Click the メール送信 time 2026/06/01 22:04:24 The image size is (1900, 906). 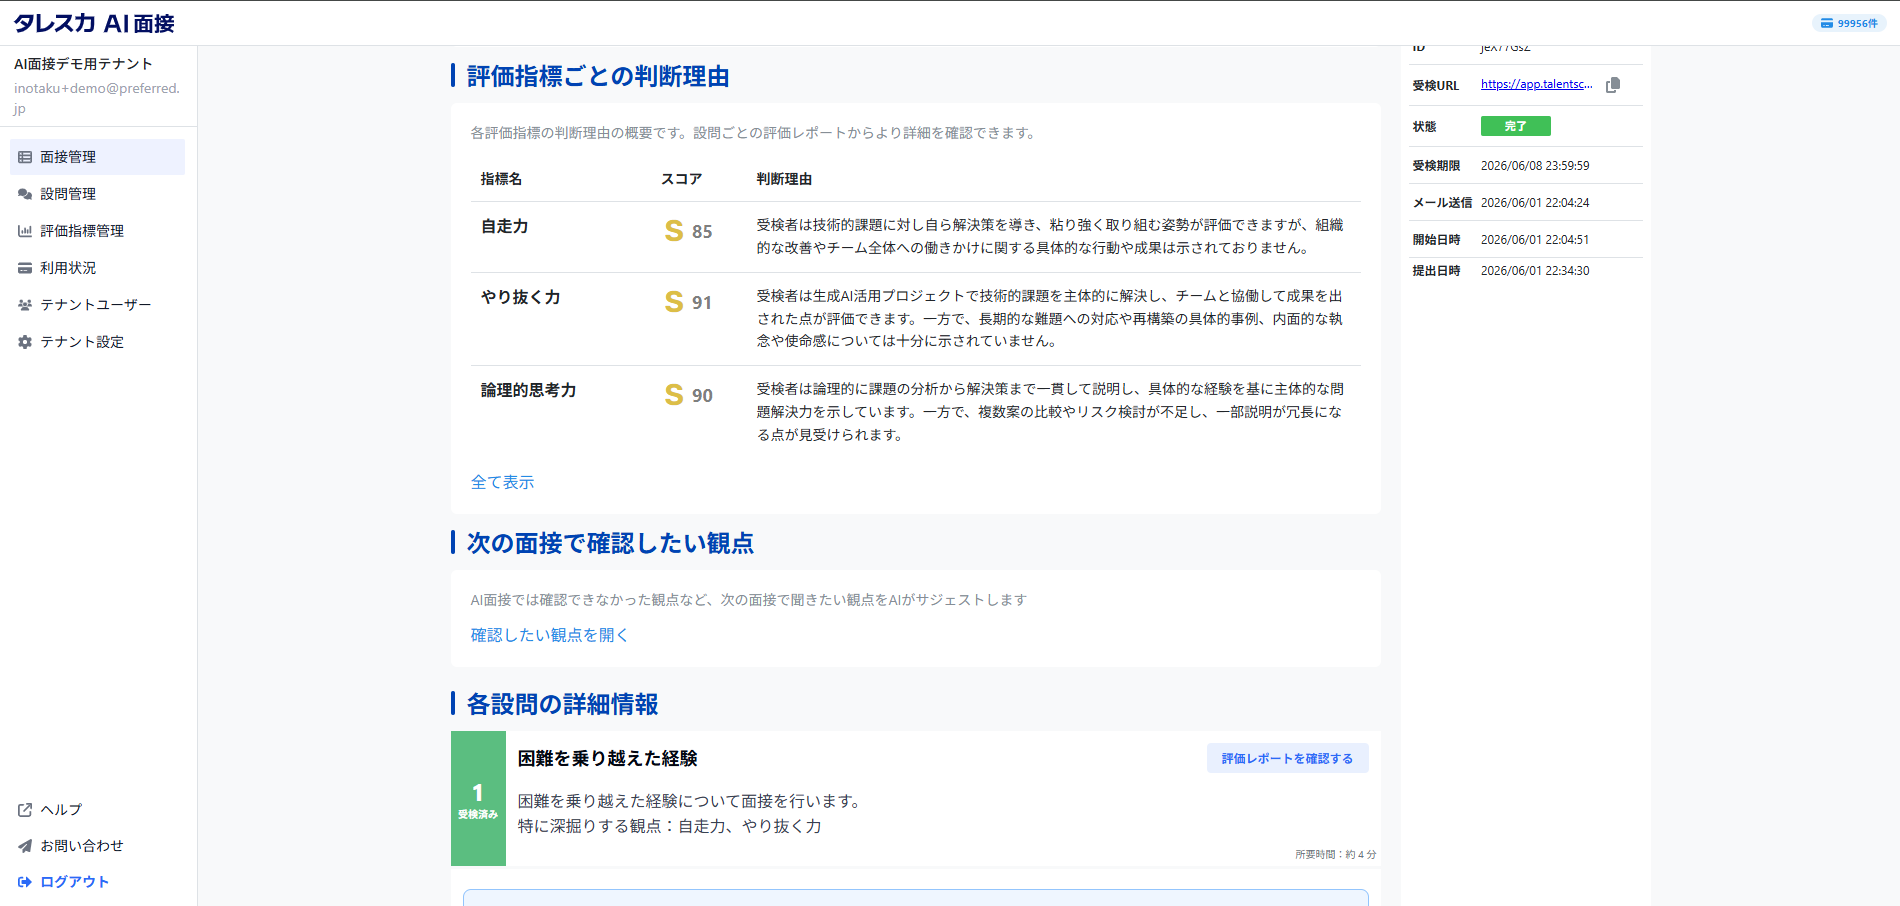[1535, 203]
